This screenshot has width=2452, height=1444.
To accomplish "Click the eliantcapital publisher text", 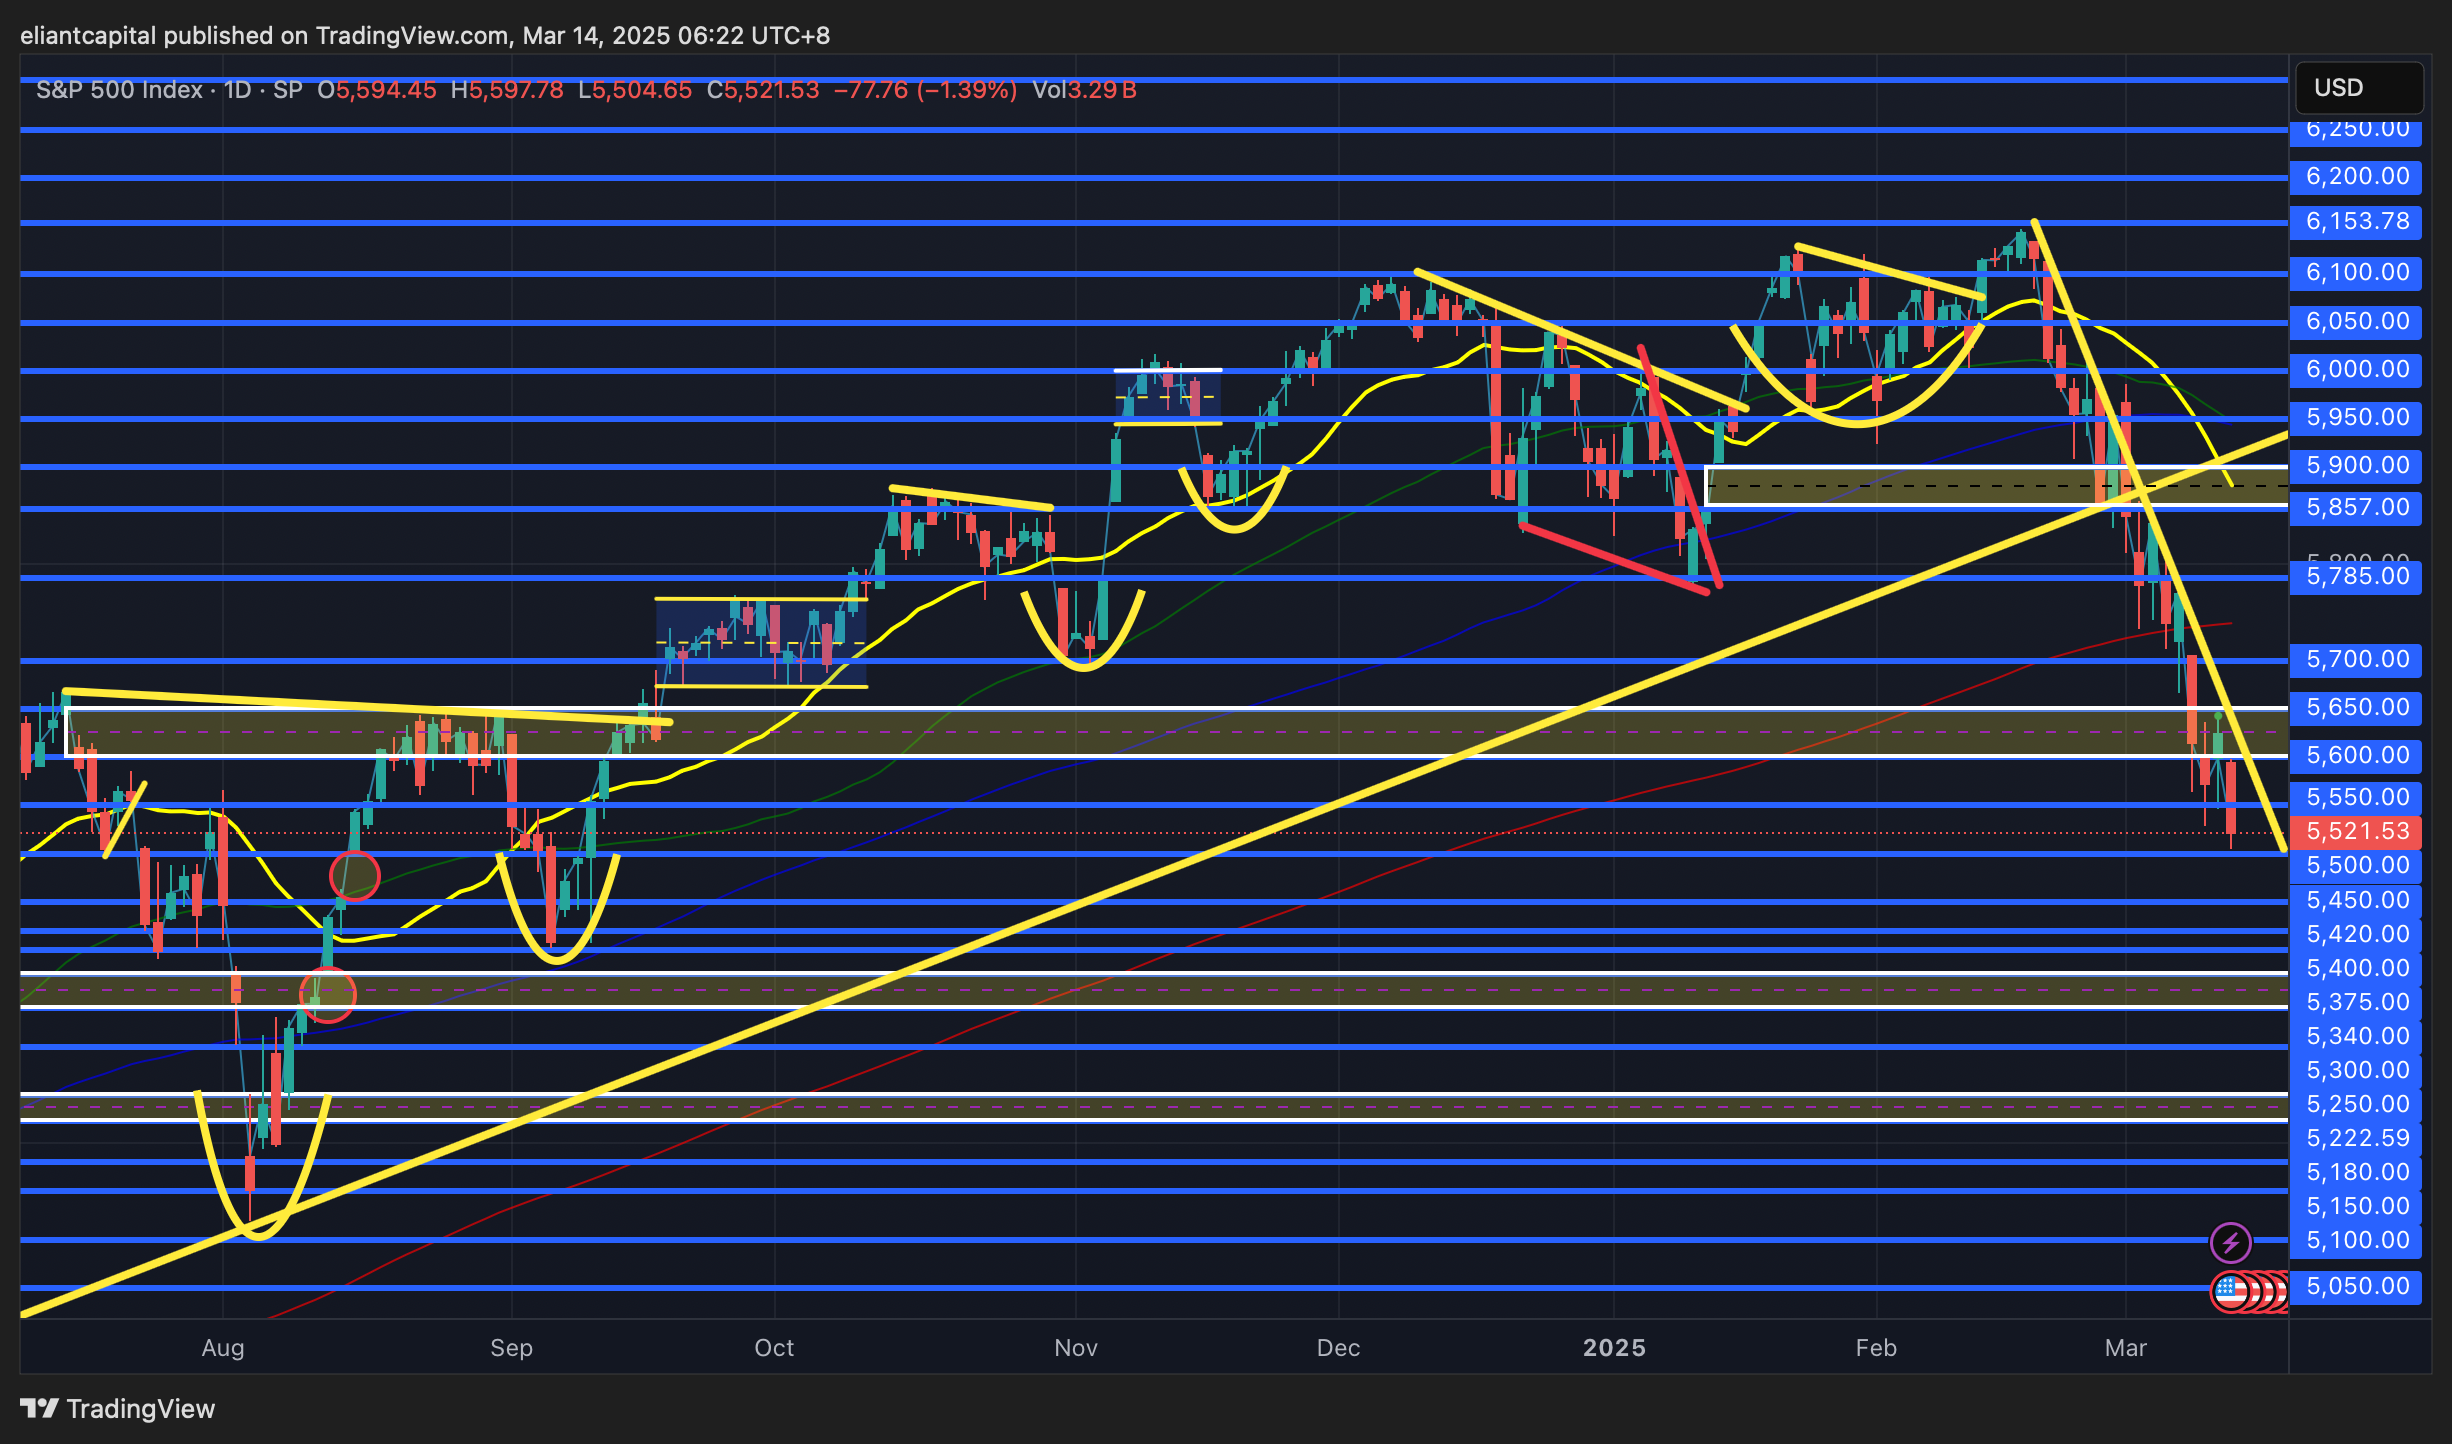I will 88,36.
